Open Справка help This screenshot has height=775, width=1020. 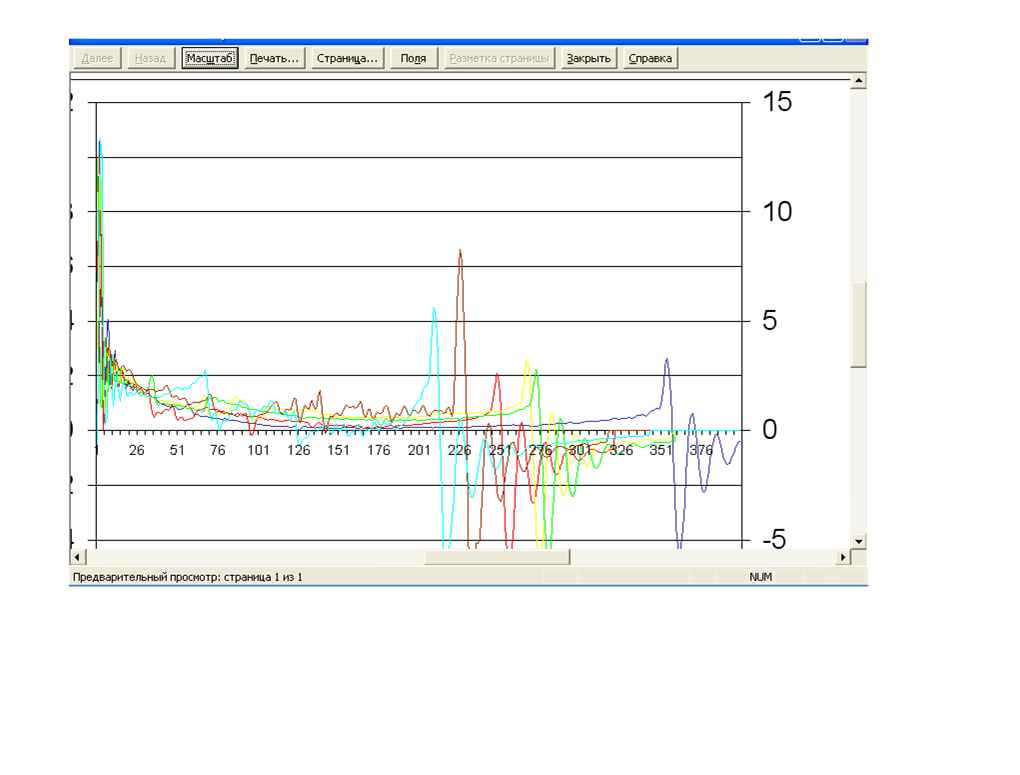(650, 58)
